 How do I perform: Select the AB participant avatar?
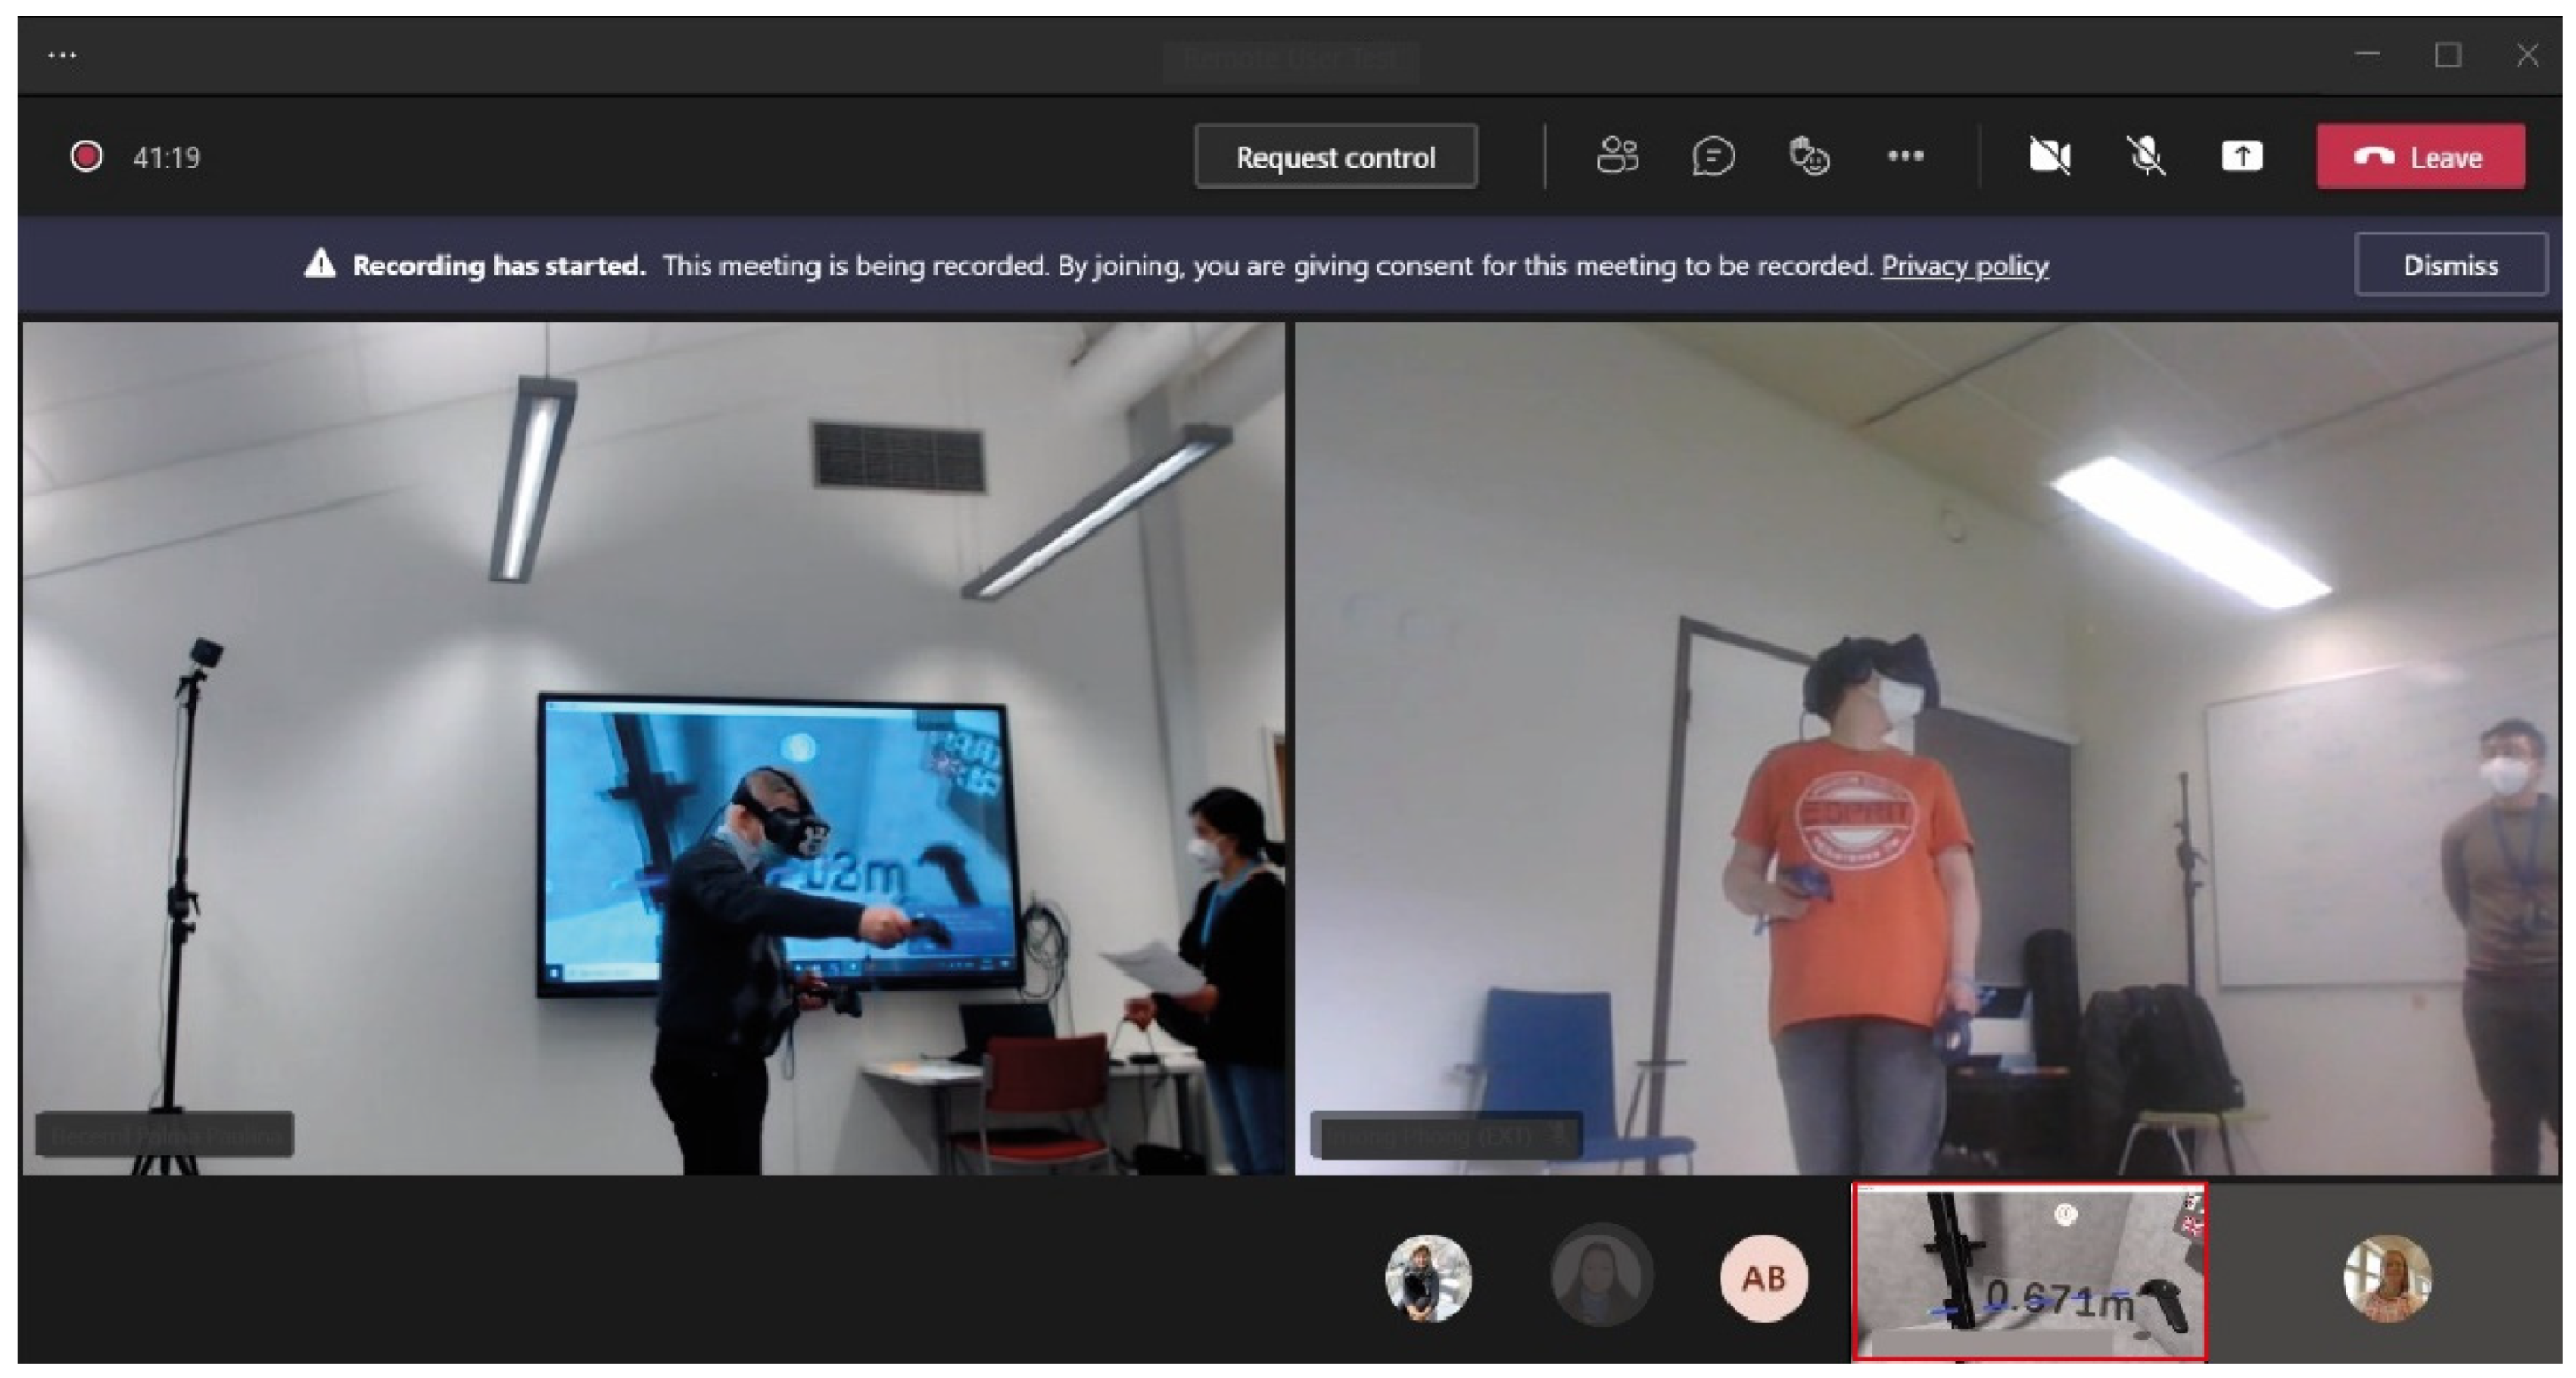coord(1763,1277)
